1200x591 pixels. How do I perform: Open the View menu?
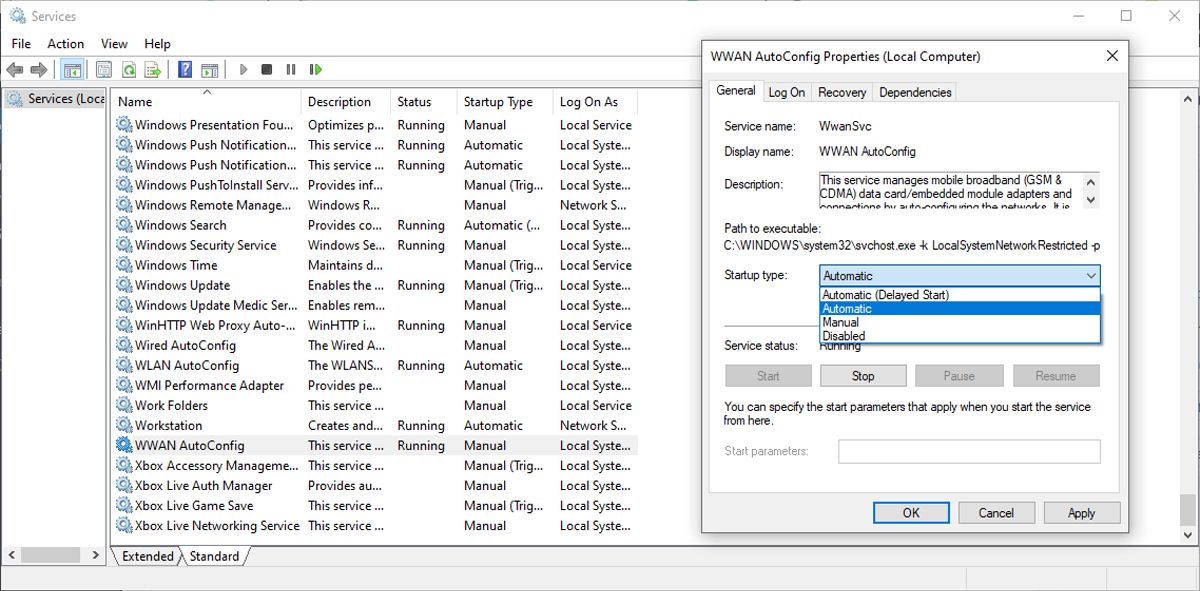click(114, 44)
